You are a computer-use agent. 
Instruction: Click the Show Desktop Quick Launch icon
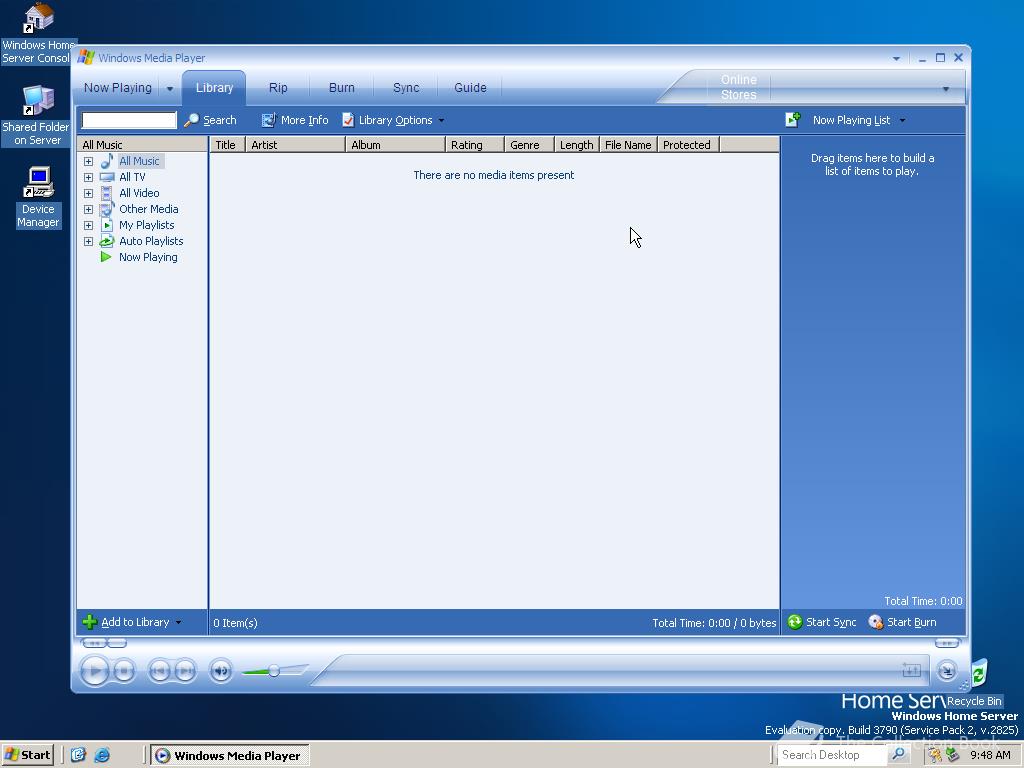pyautogui.click(x=78, y=755)
